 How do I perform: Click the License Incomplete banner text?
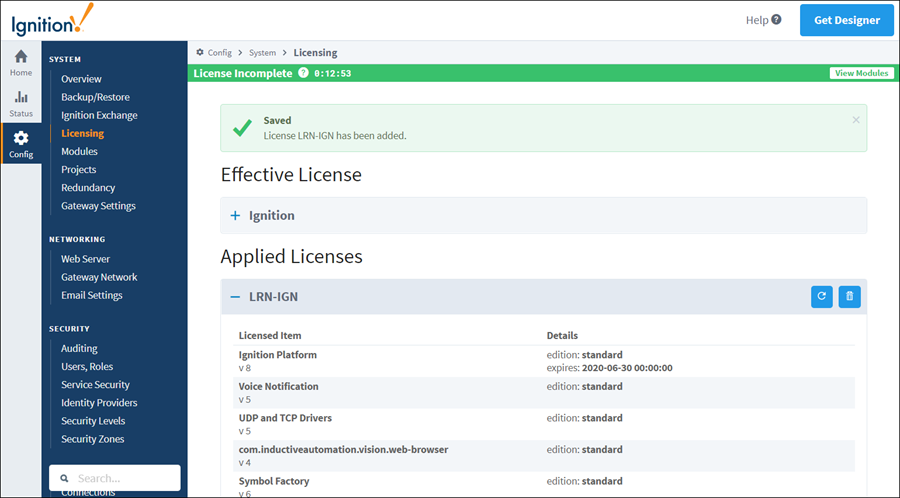pos(243,73)
